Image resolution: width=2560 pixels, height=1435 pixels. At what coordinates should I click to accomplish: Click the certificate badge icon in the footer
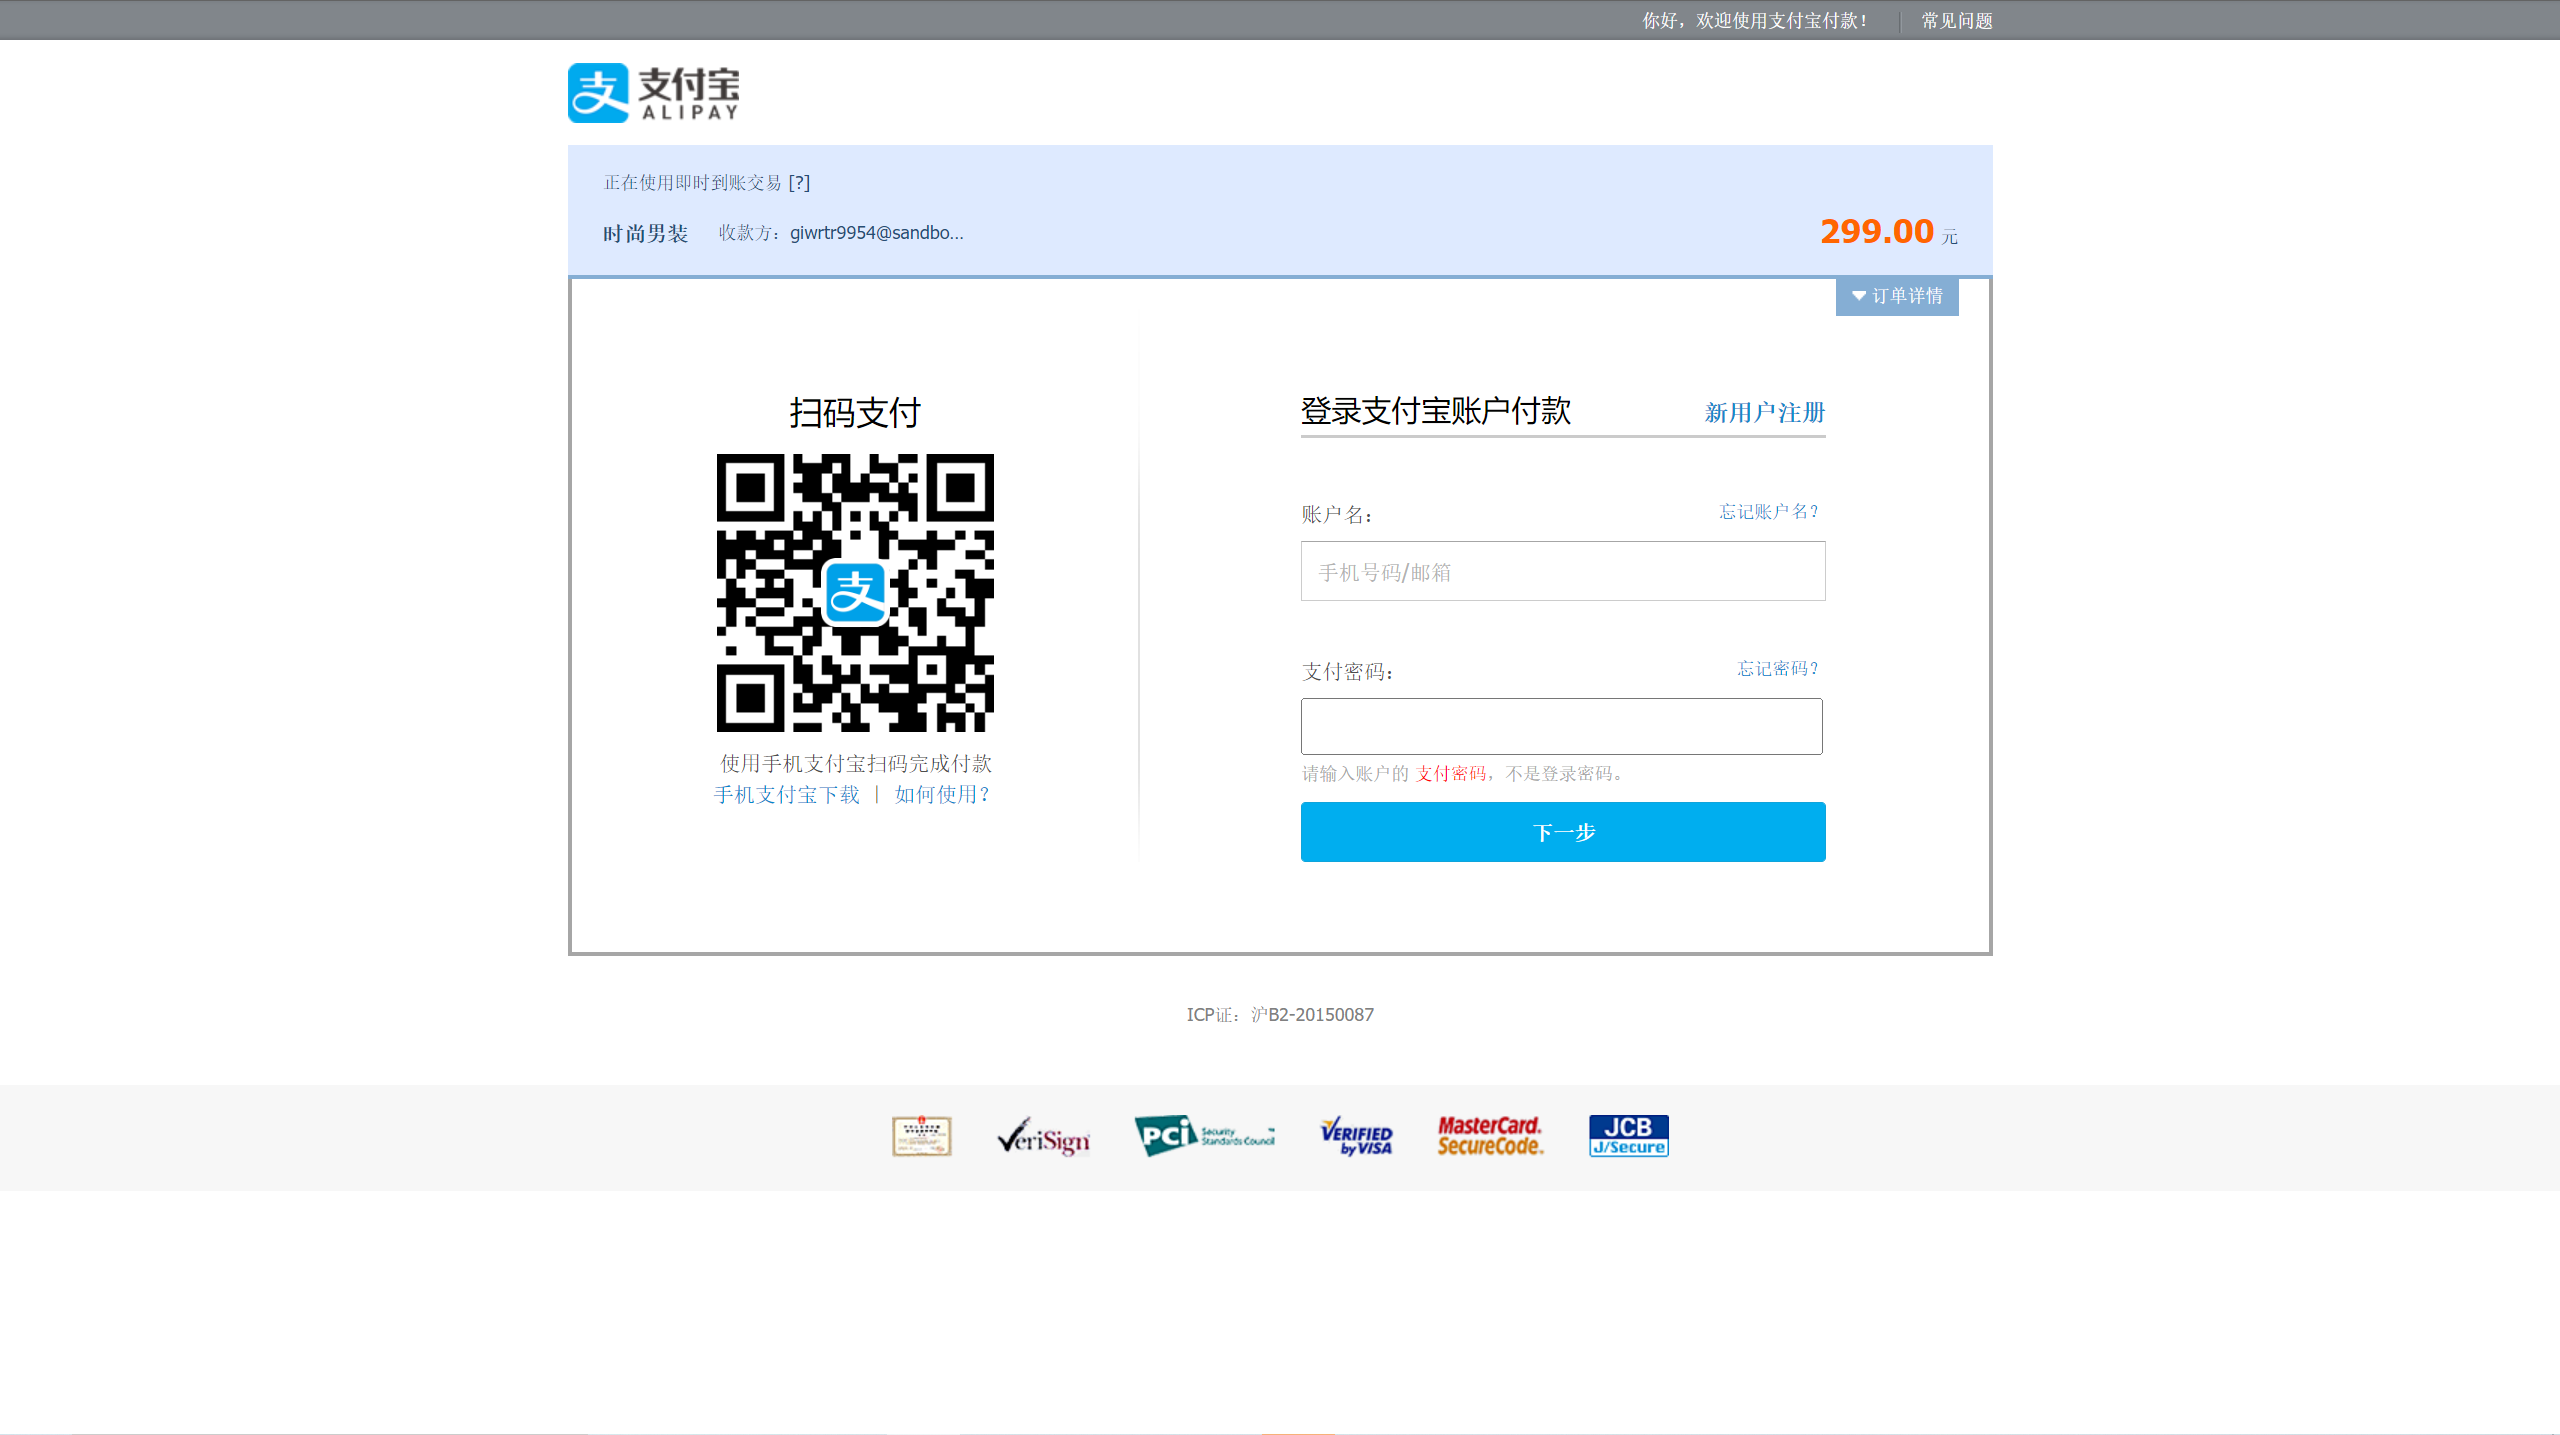point(921,1136)
